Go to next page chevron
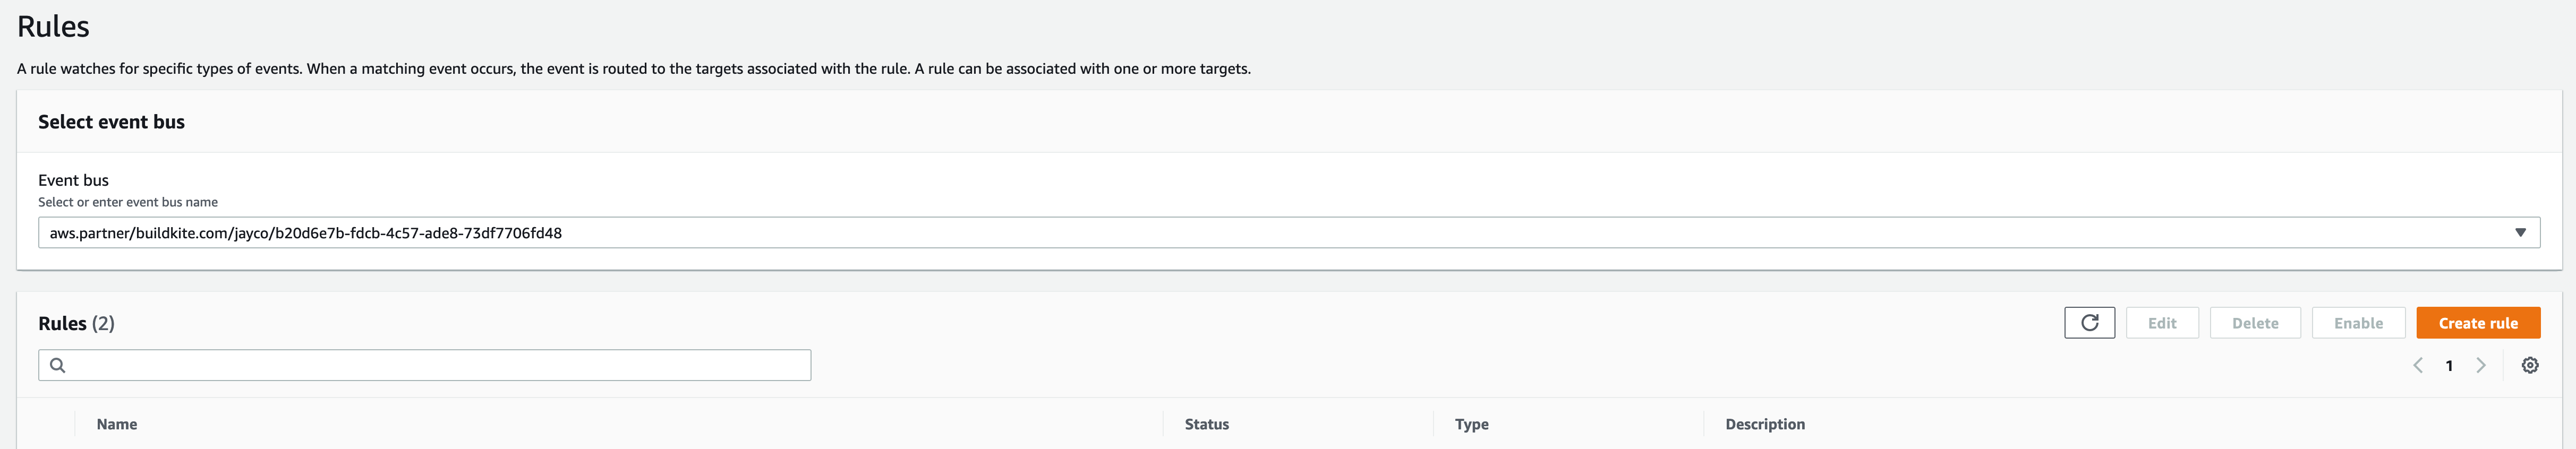 click(x=2481, y=366)
